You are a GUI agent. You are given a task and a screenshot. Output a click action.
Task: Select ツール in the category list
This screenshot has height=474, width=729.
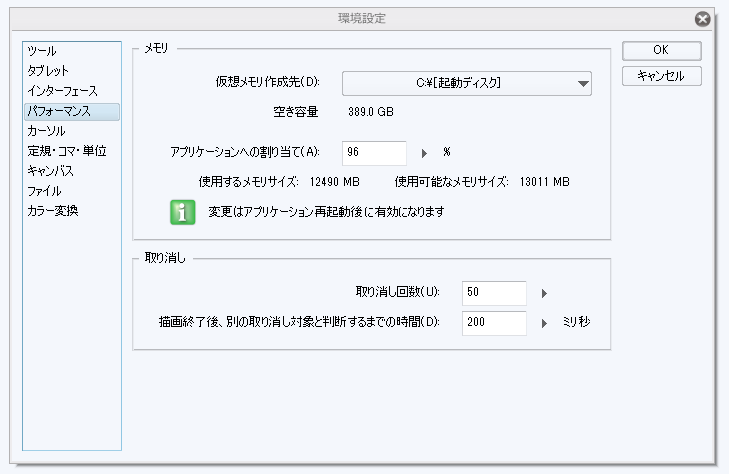[42, 51]
